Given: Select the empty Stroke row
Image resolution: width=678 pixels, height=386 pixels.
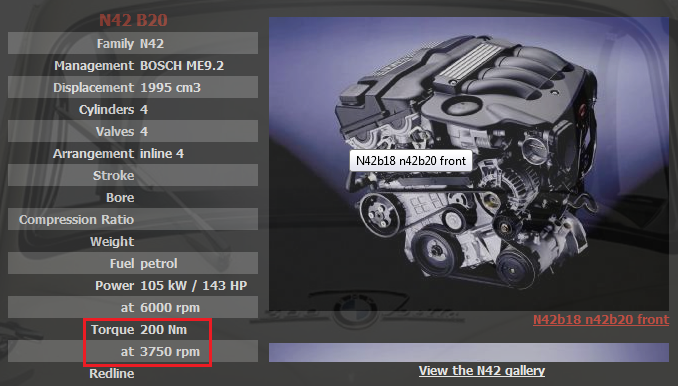Looking at the screenshot, I should [133, 175].
